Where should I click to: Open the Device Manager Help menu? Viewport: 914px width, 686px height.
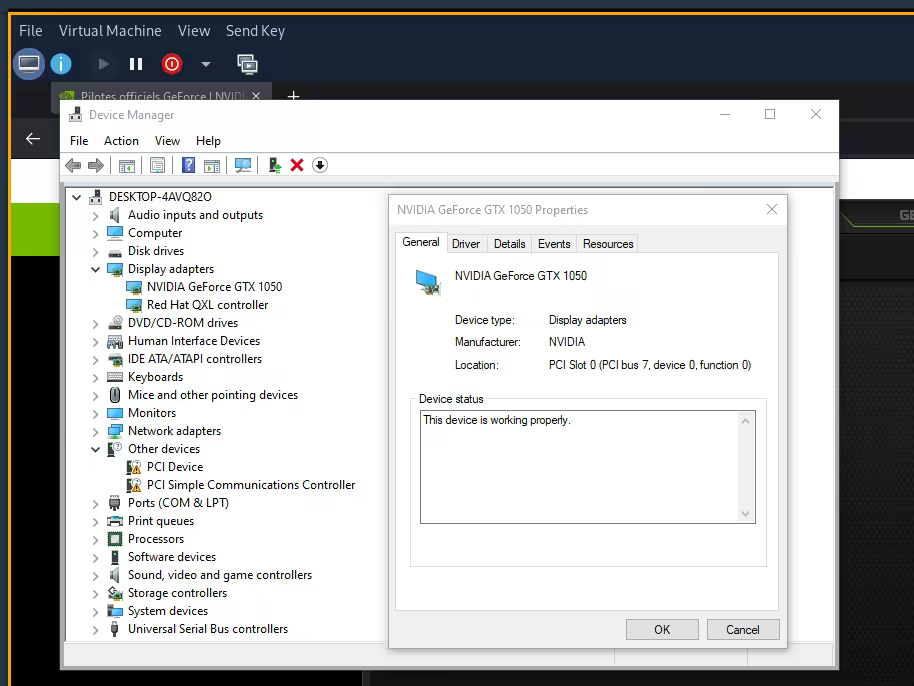208,140
